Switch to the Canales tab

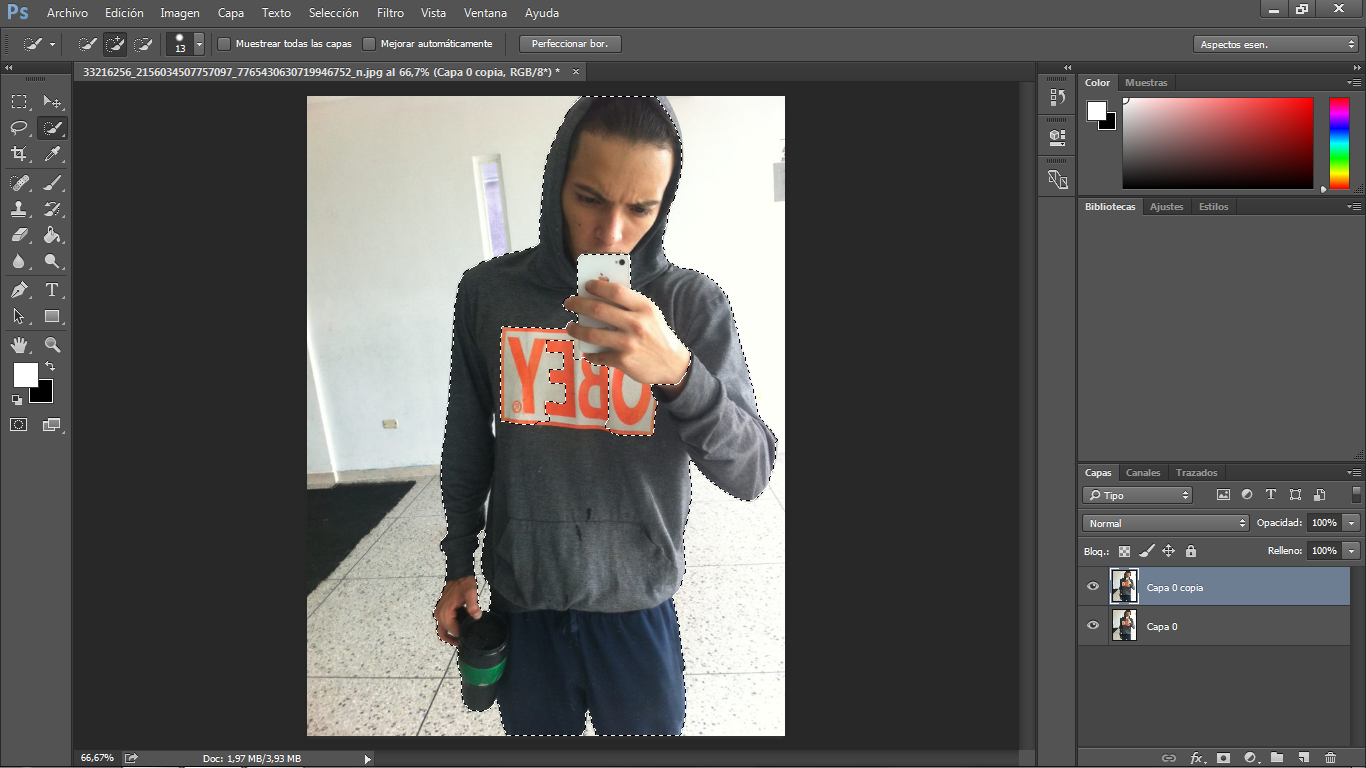1143,473
